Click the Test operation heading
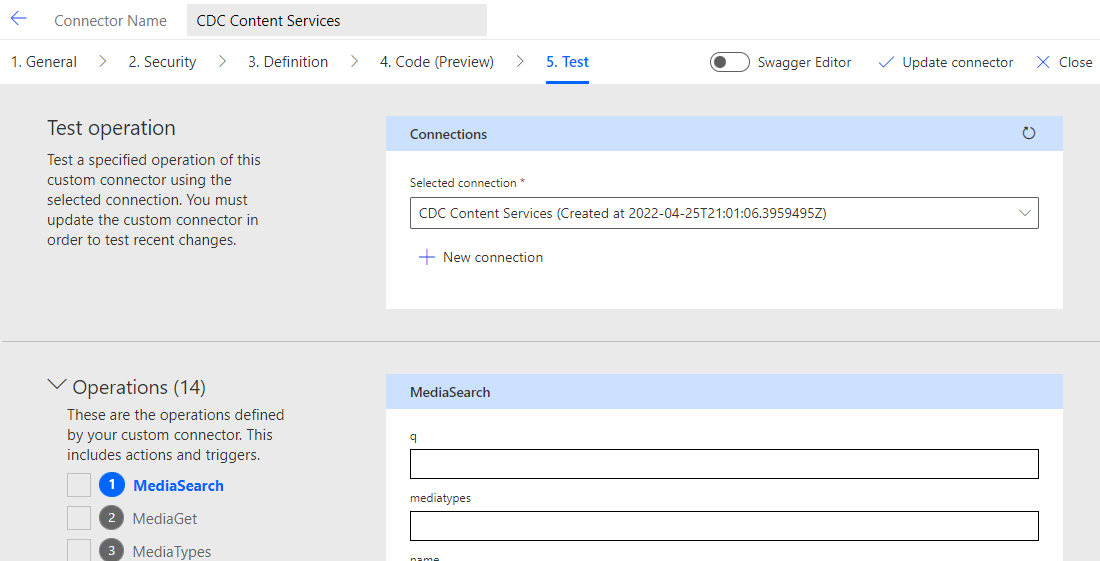Screen dimensions: 1100x561 [112, 128]
